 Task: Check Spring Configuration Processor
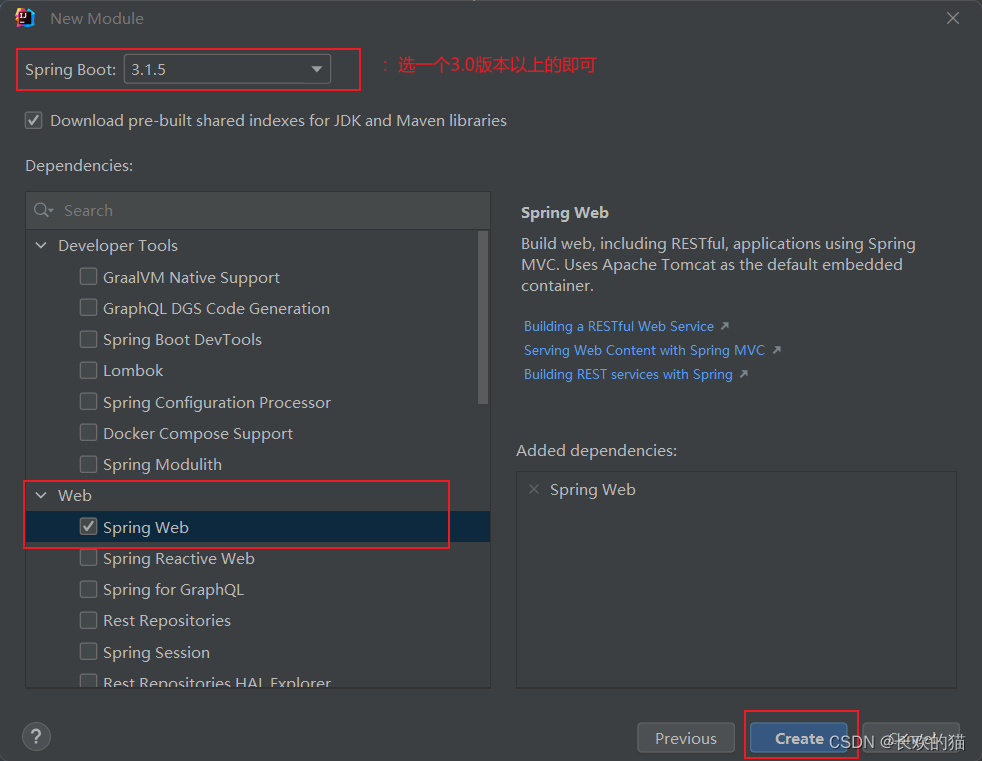pyautogui.click(x=88, y=401)
